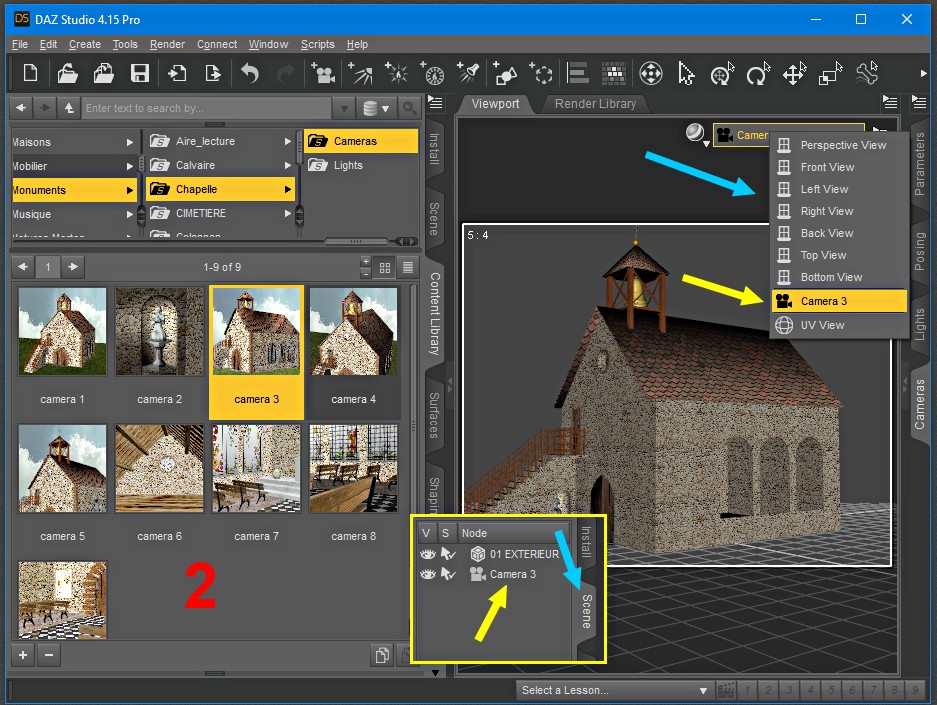This screenshot has width=937, height=705.
Task: Select the Rotate tool icon
Action: coord(758,74)
